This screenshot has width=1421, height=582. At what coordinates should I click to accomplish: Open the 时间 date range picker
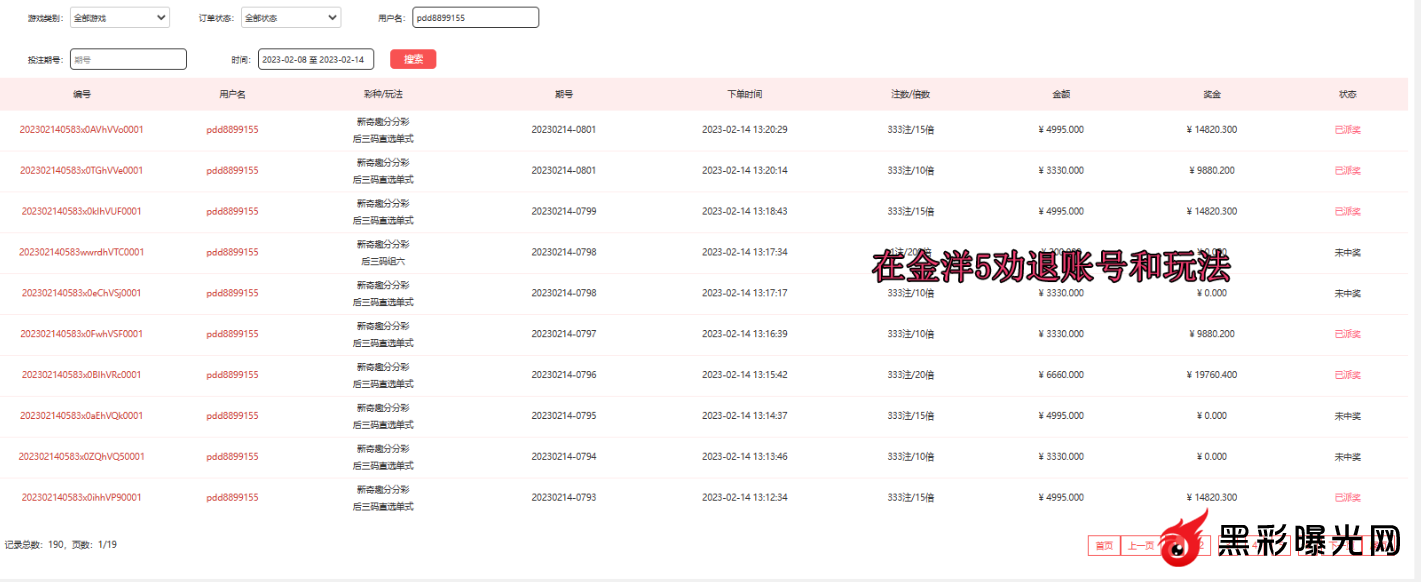[x=316, y=60]
